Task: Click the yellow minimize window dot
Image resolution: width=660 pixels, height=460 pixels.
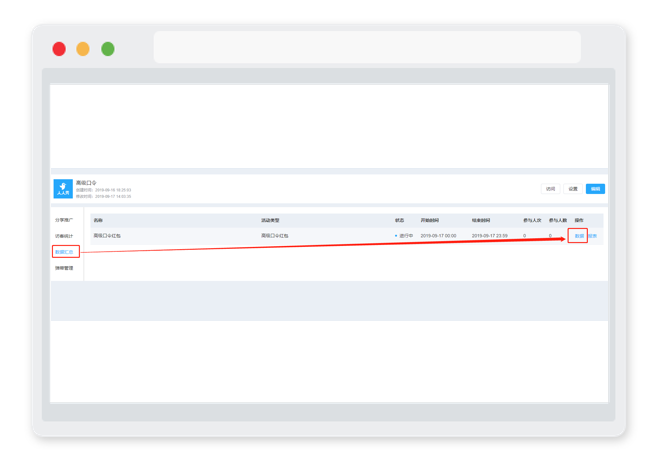Action: point(83,49)
